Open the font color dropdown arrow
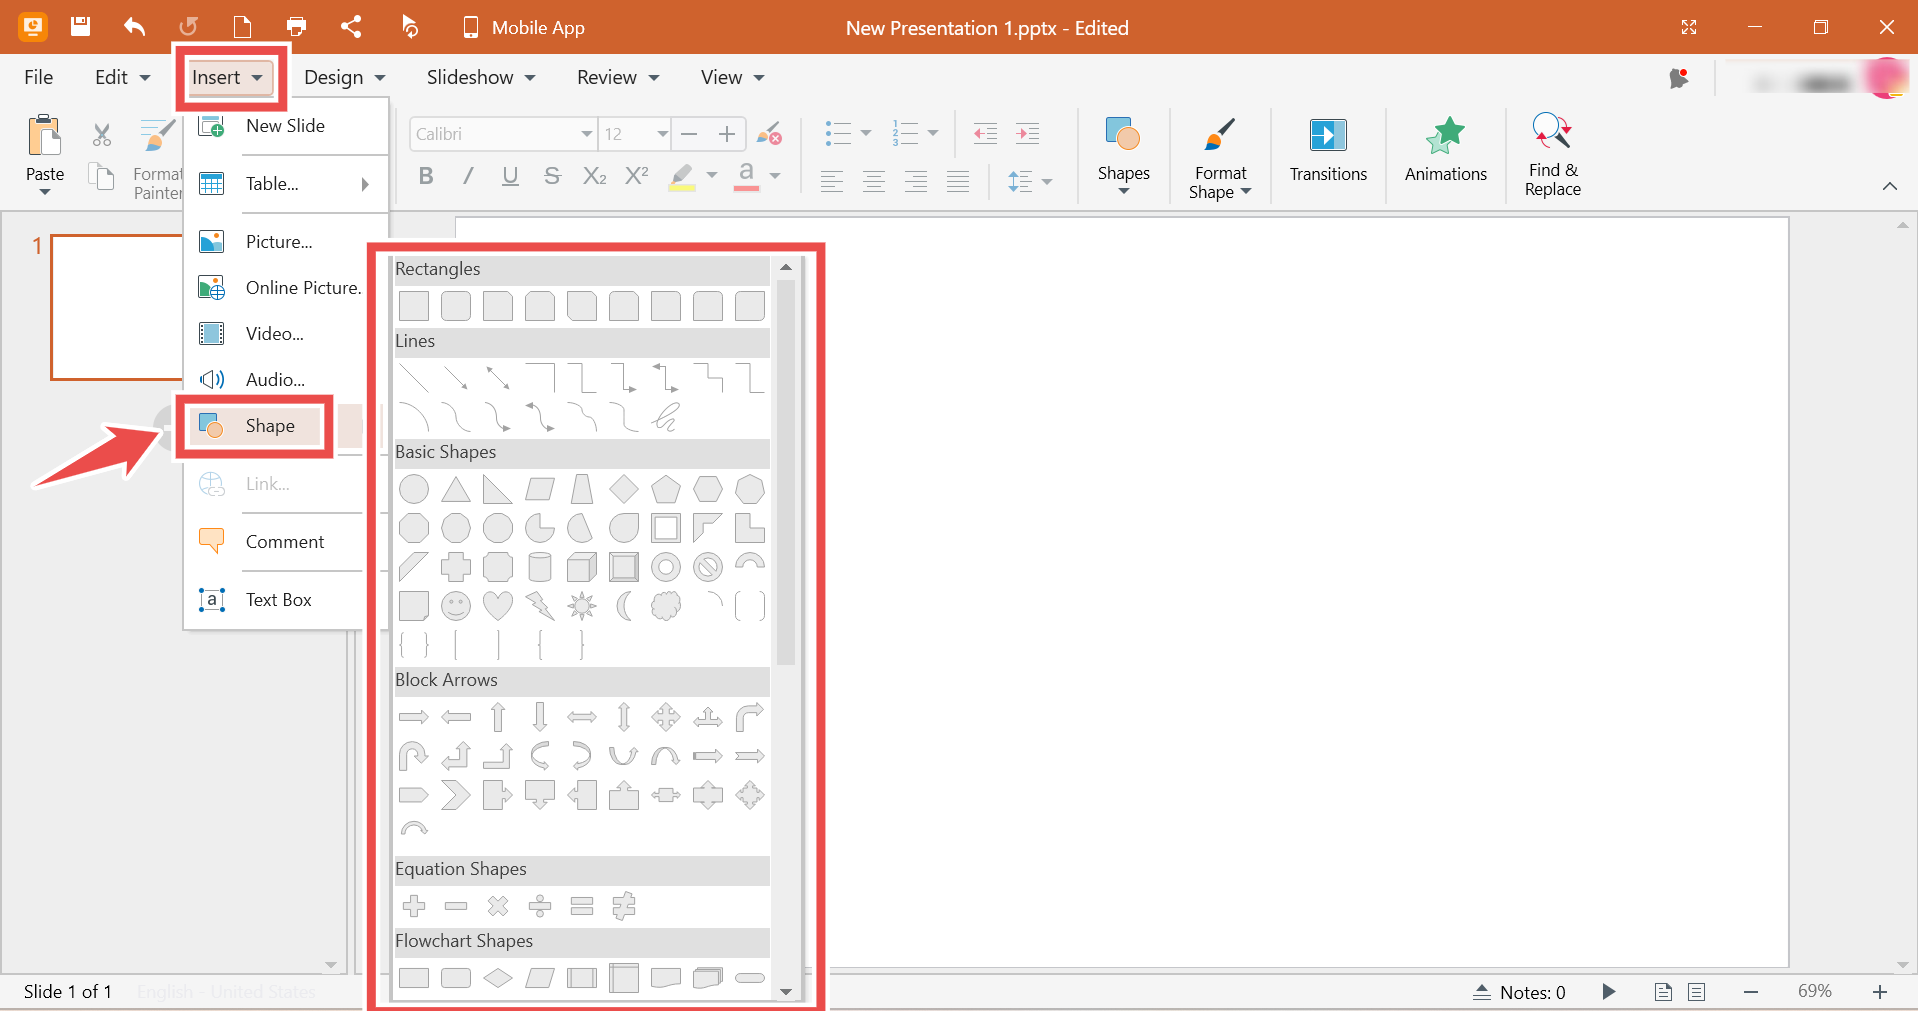 (775, 176)
